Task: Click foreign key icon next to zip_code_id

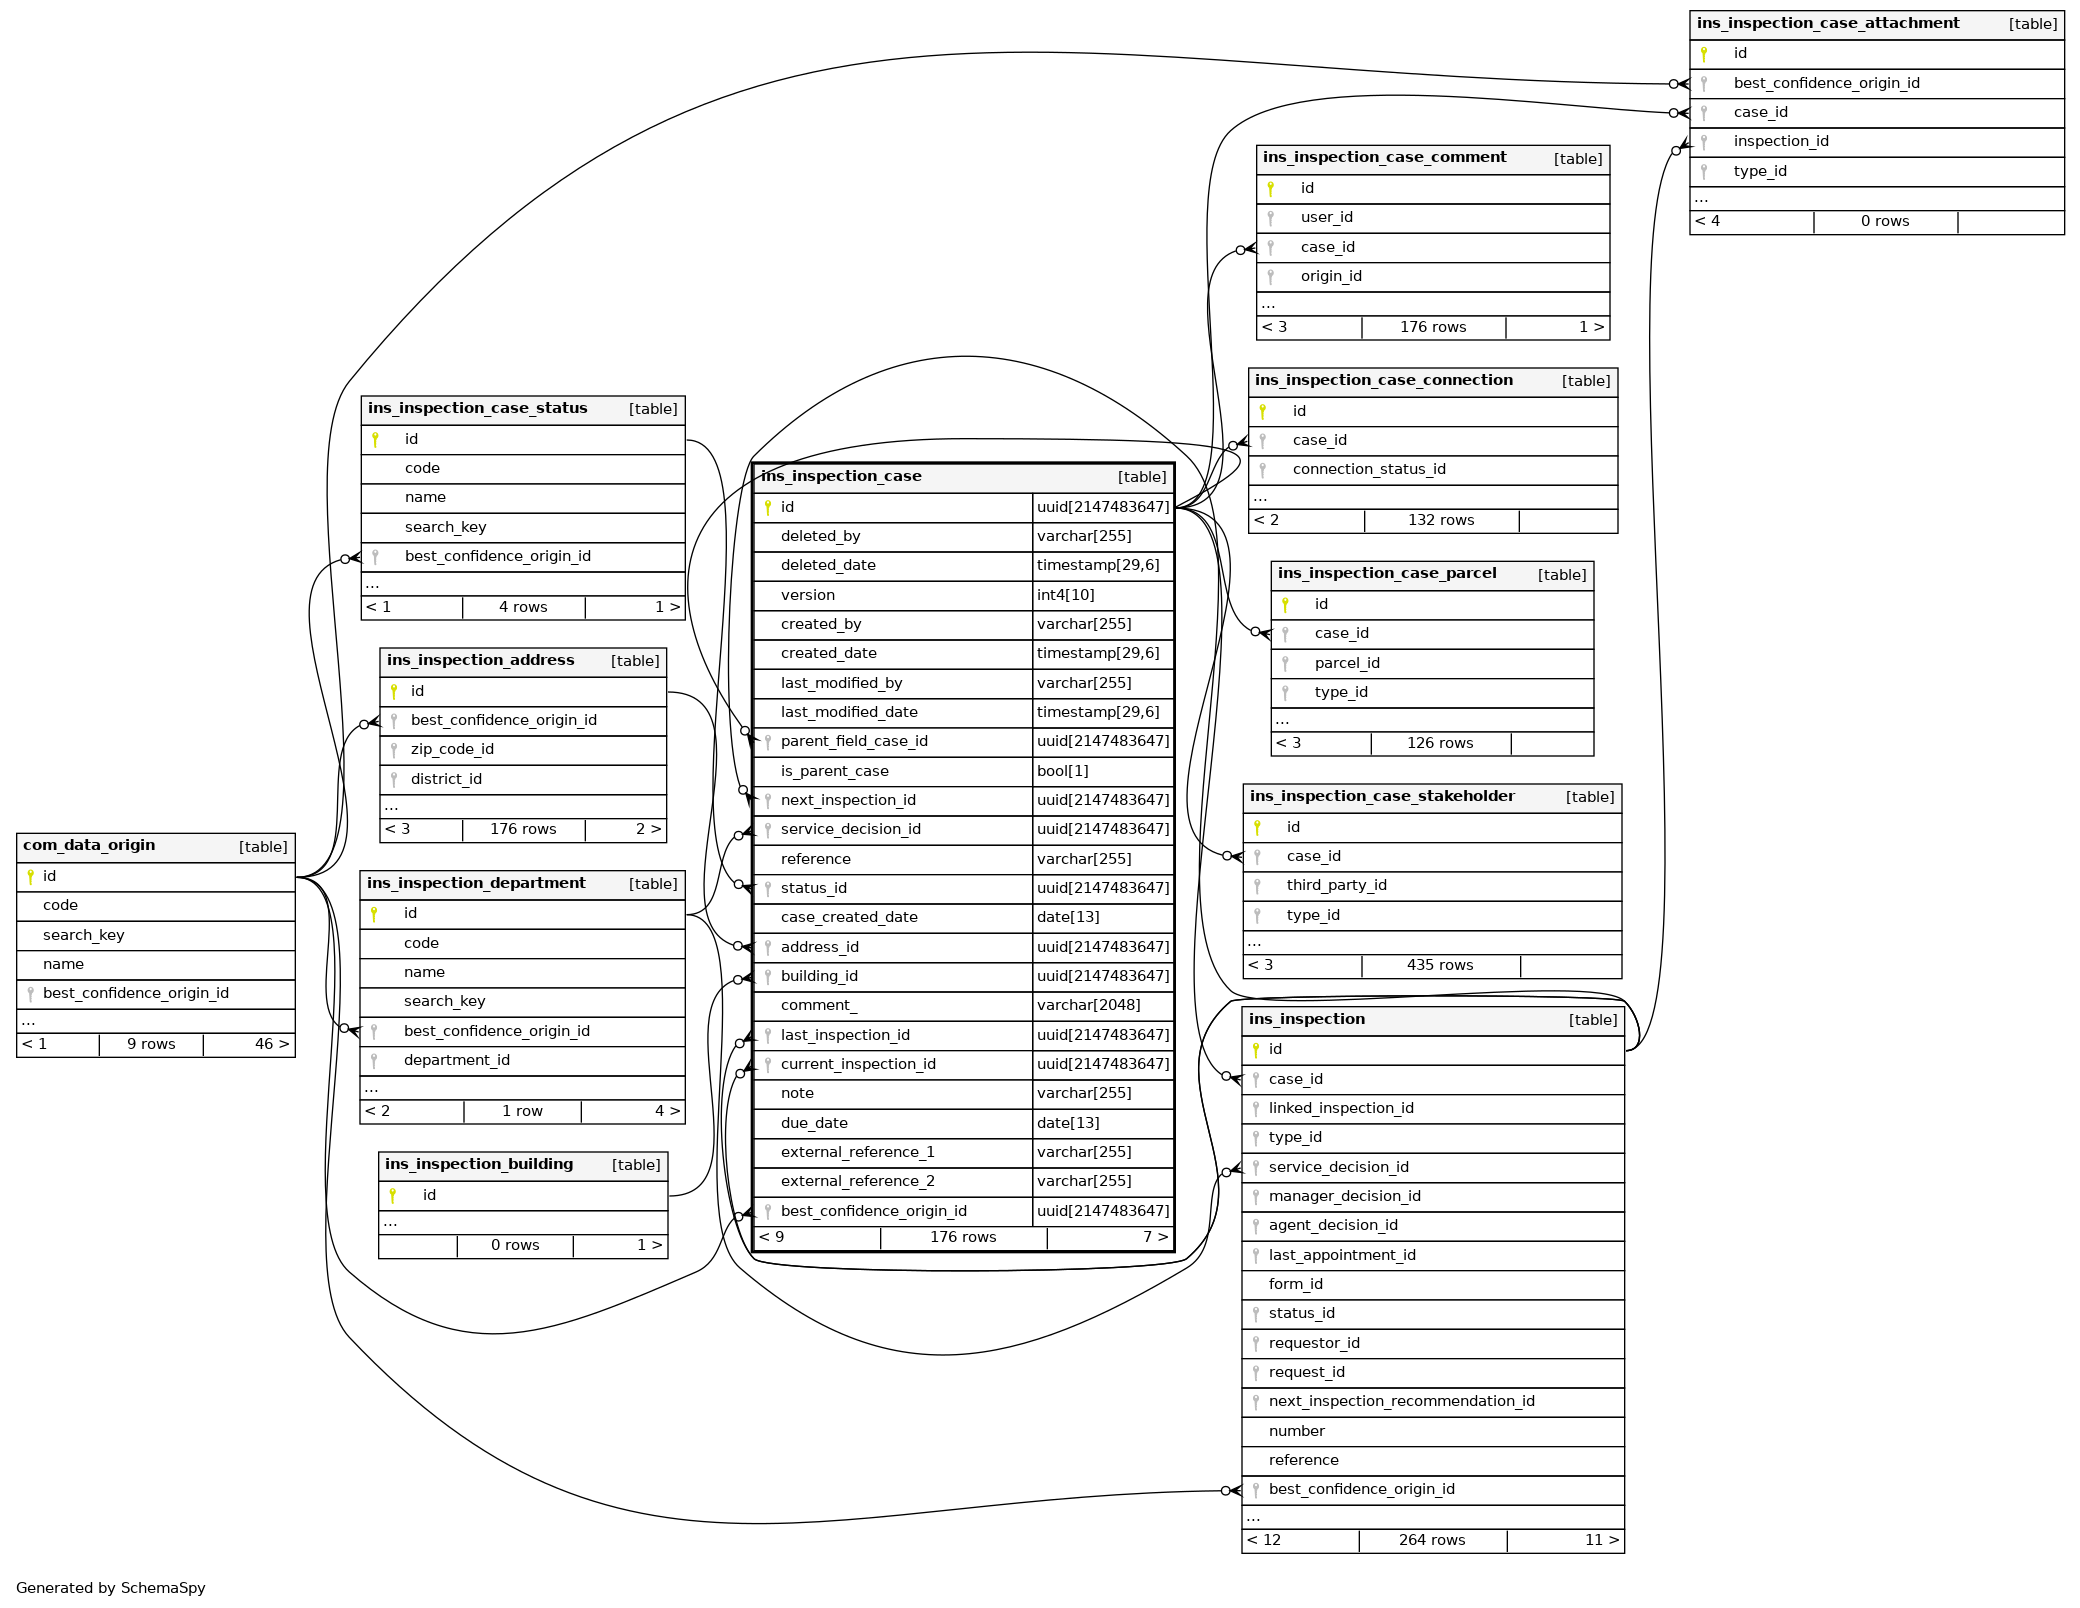Action: point(394,750)
